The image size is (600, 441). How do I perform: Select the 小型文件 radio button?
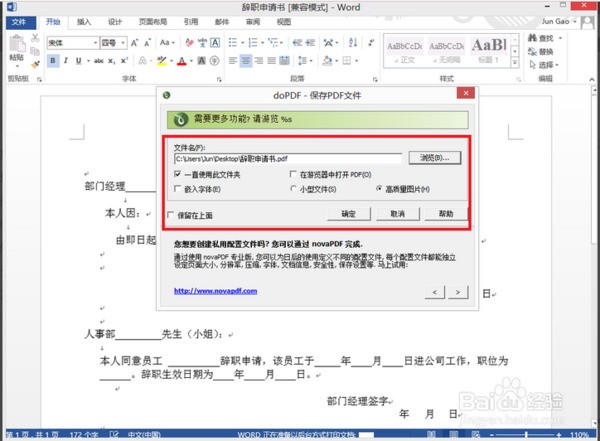[x=293, y=188]
